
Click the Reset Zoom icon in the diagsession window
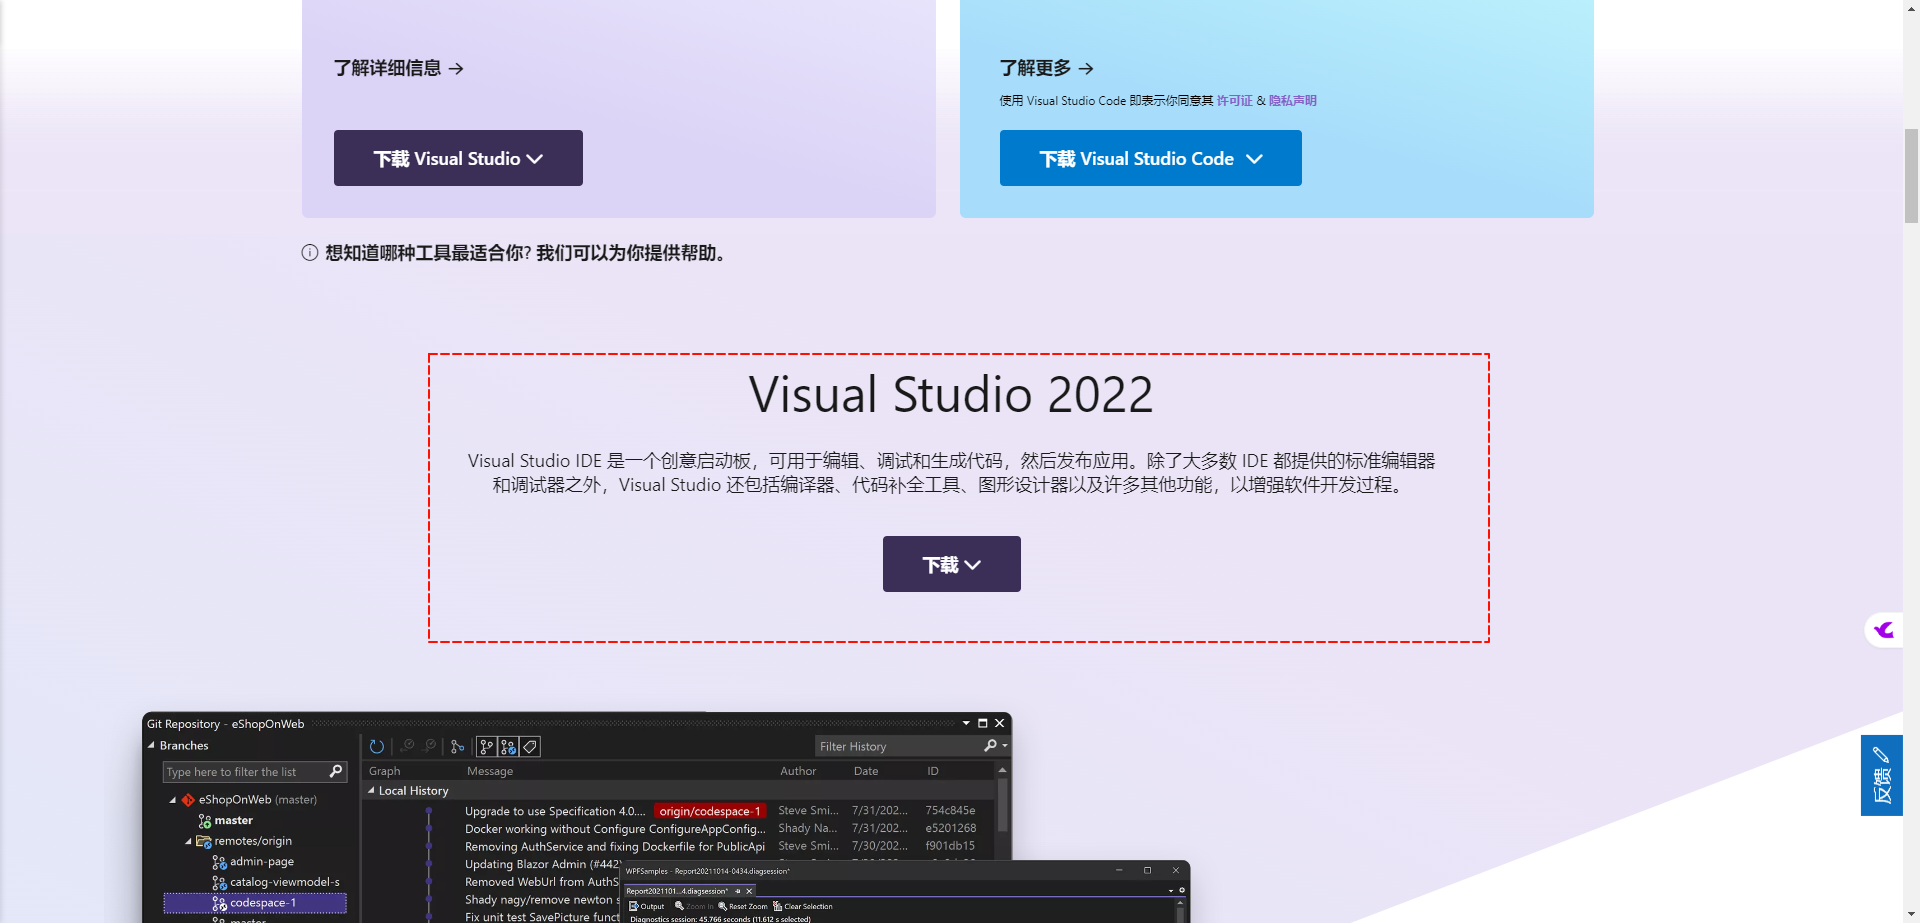(723, 906)
